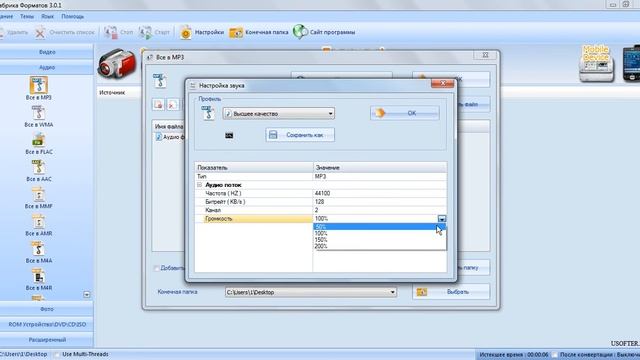Select the 'Все в MMF' converter icon
The width and height of the screenshot is (640, 360).
coord(38,194)
